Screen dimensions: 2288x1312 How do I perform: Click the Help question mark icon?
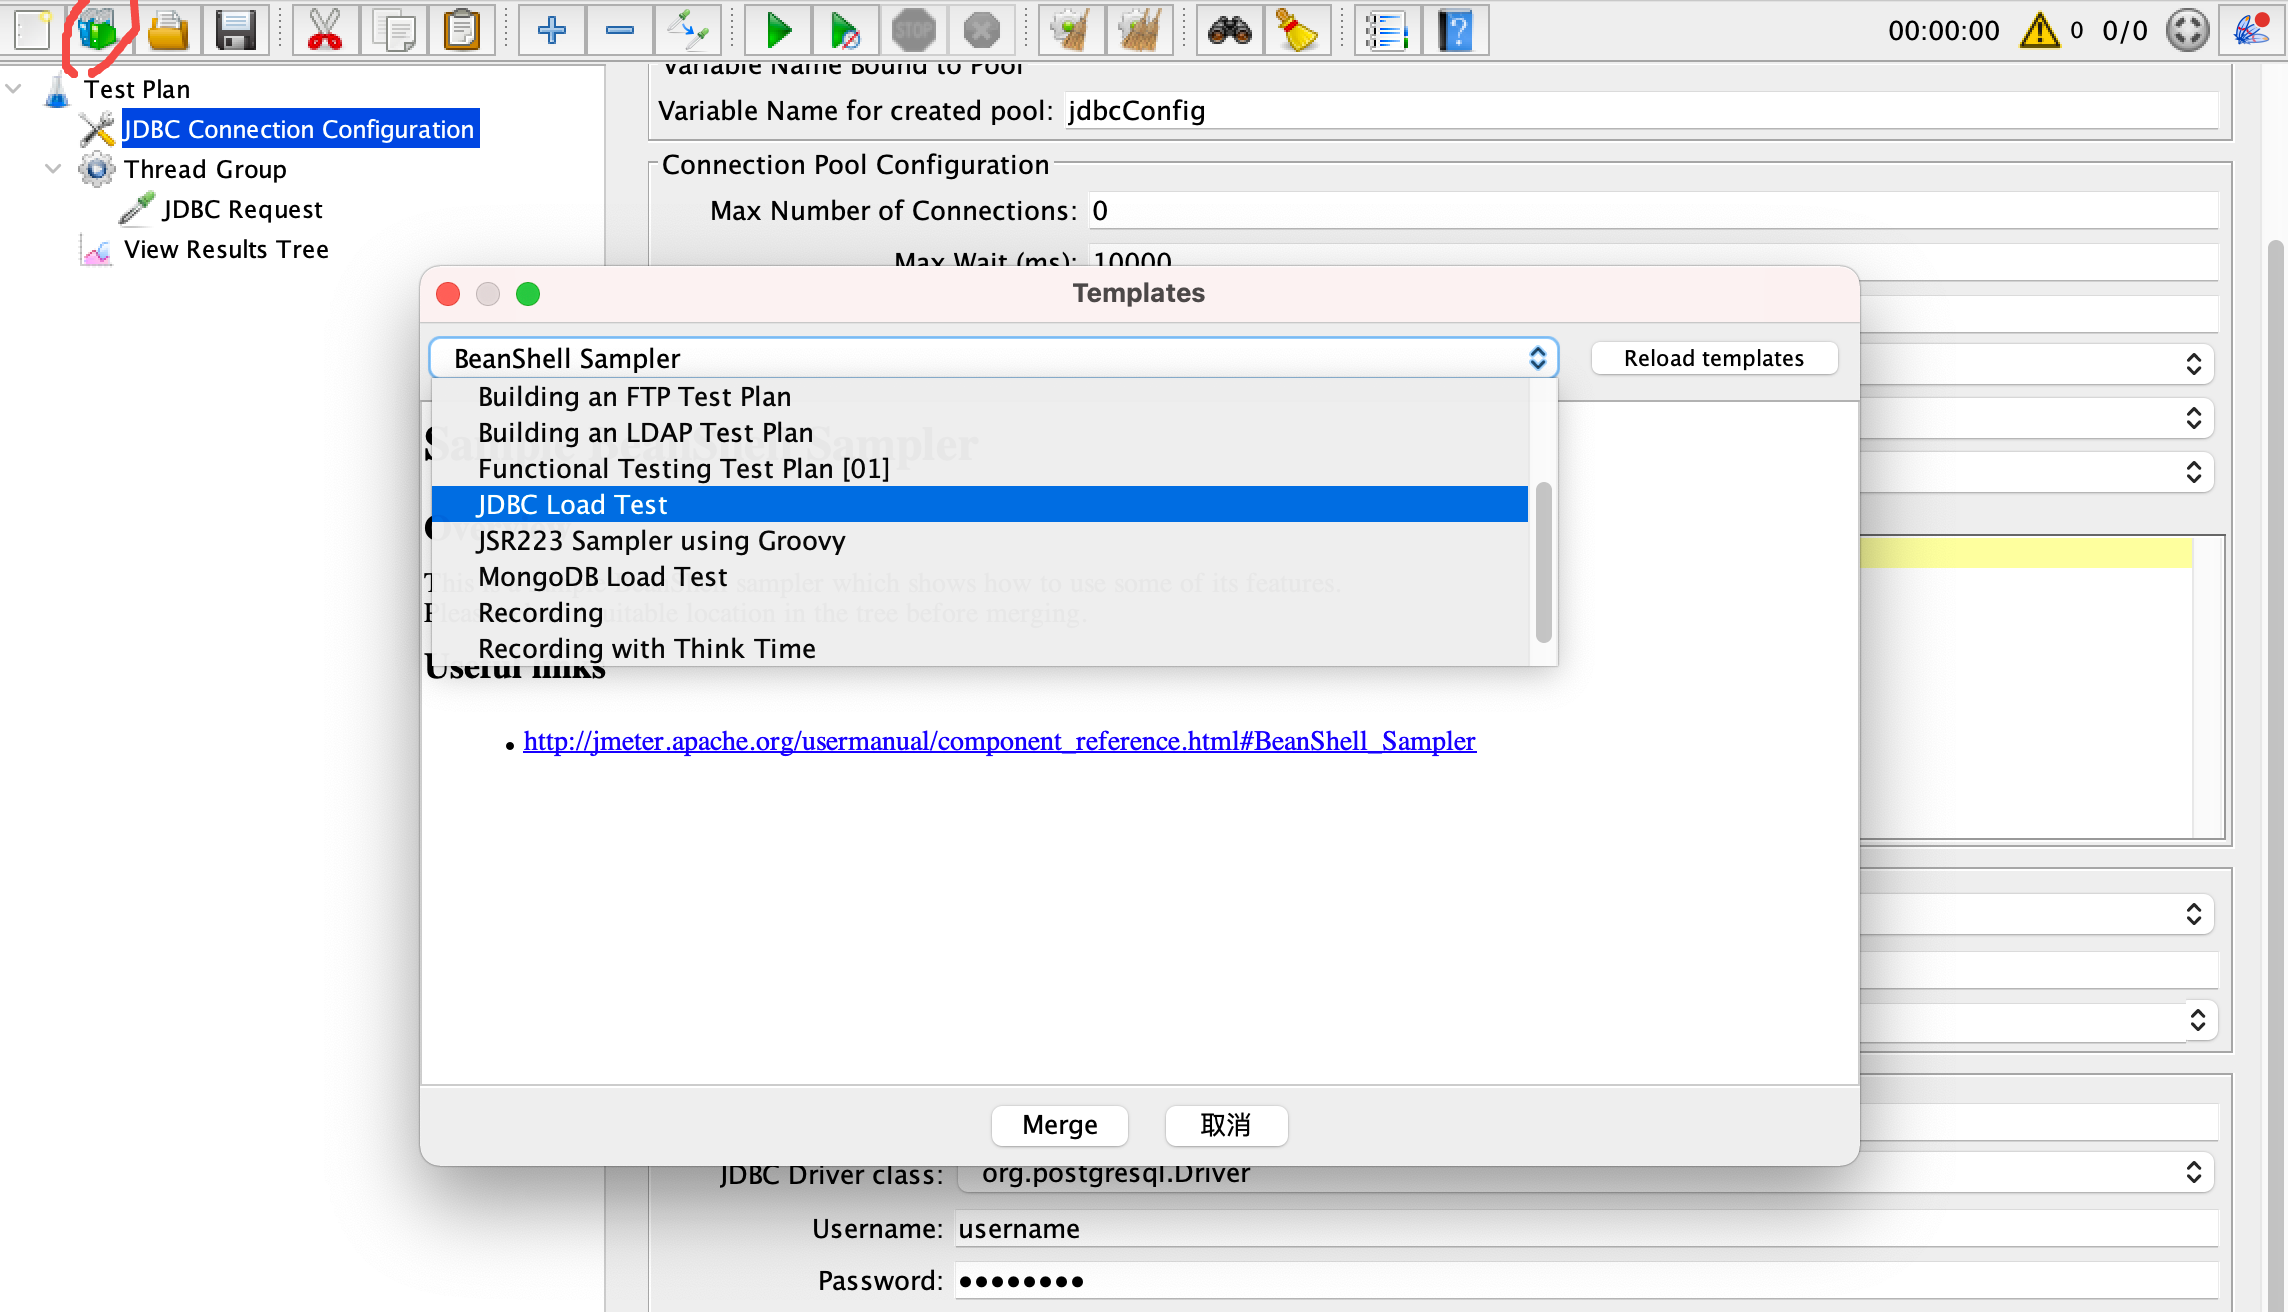coord(1456,31)
